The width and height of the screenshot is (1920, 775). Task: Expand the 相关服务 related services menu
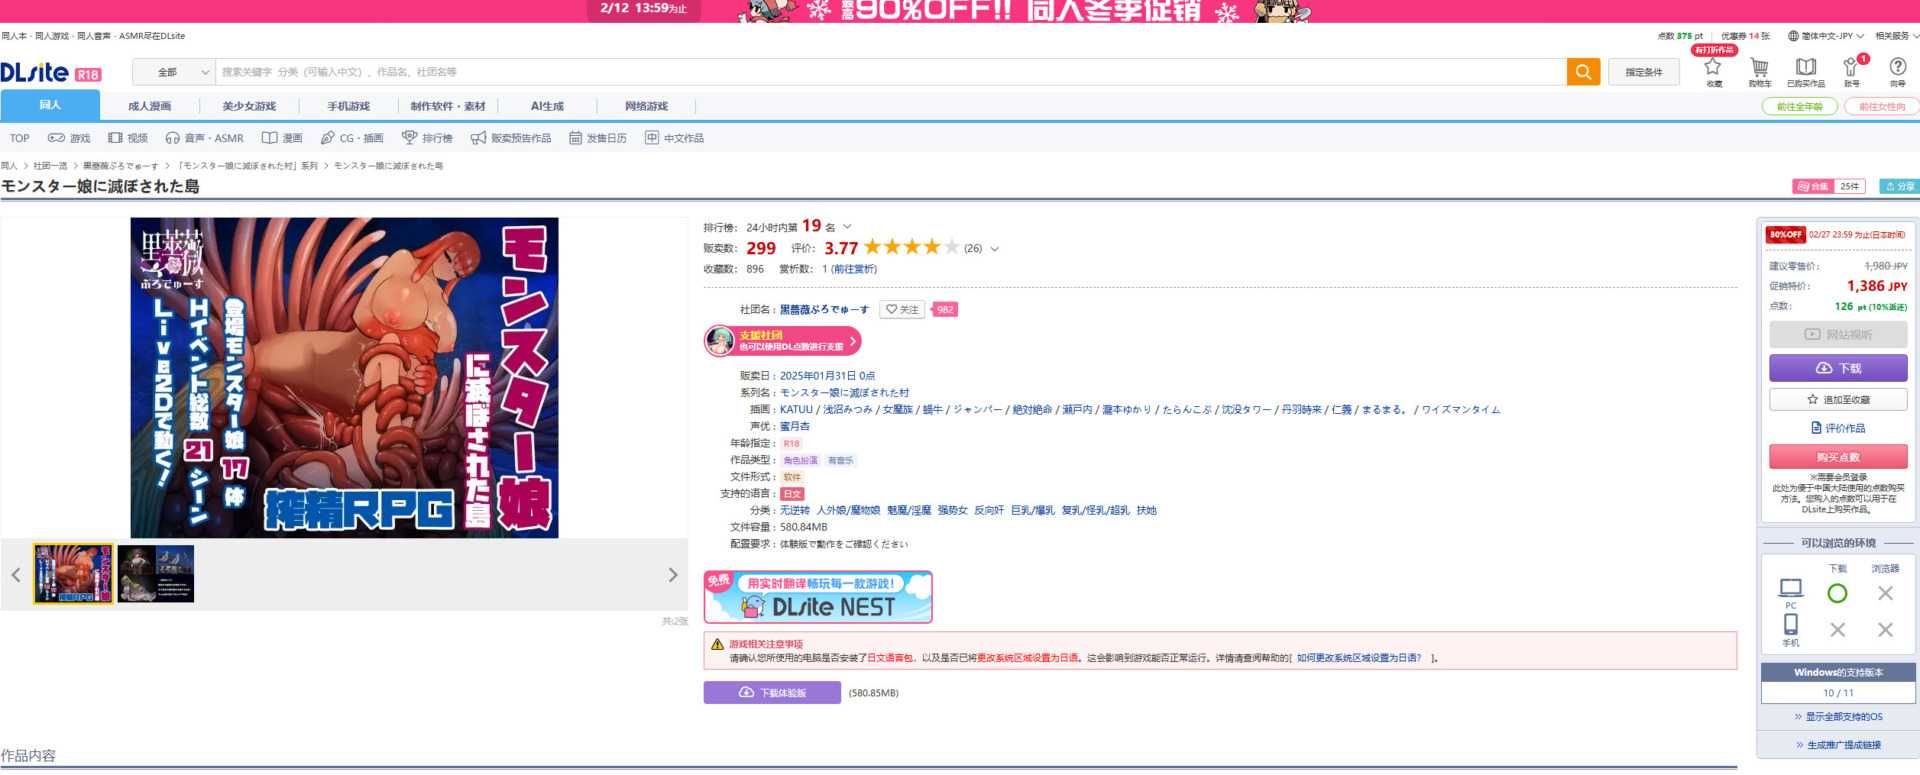[1897, 36]
